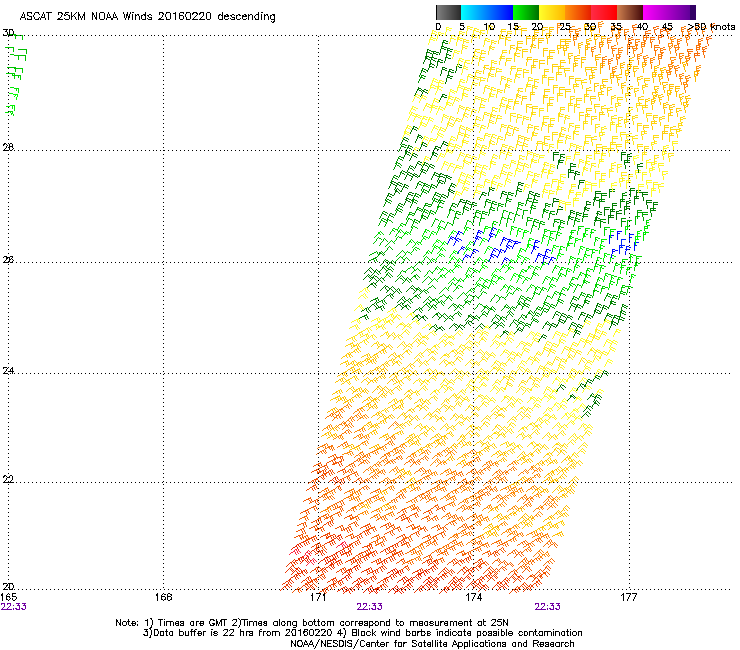Click the blue wind barb cluster near 174E

(500, 245)
